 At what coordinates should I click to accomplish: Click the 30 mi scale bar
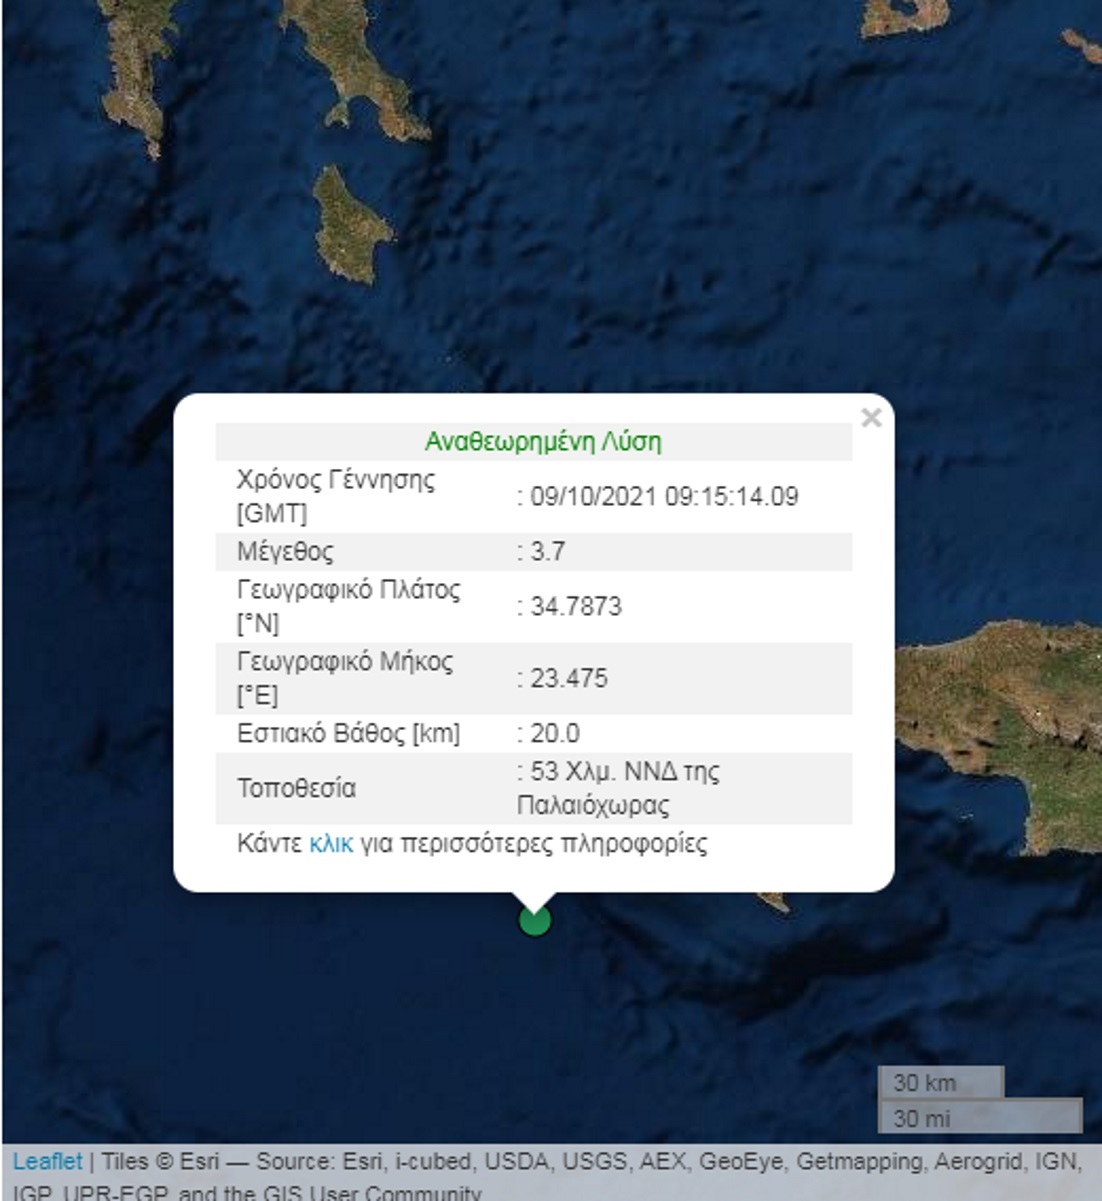pyautogui.click(x=980, y=1117)
